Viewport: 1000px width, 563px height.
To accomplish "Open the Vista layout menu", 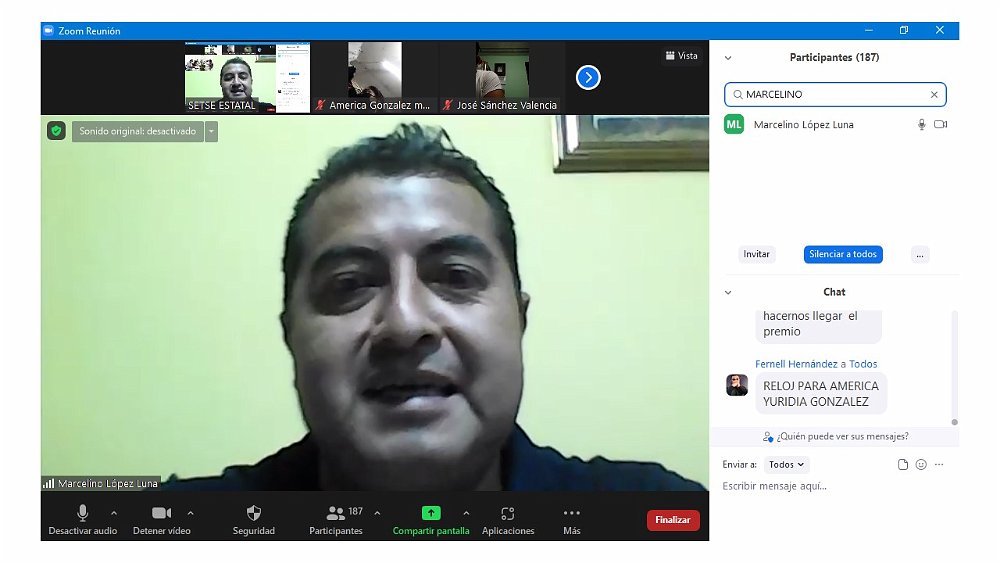I will (x=681, y=56).
